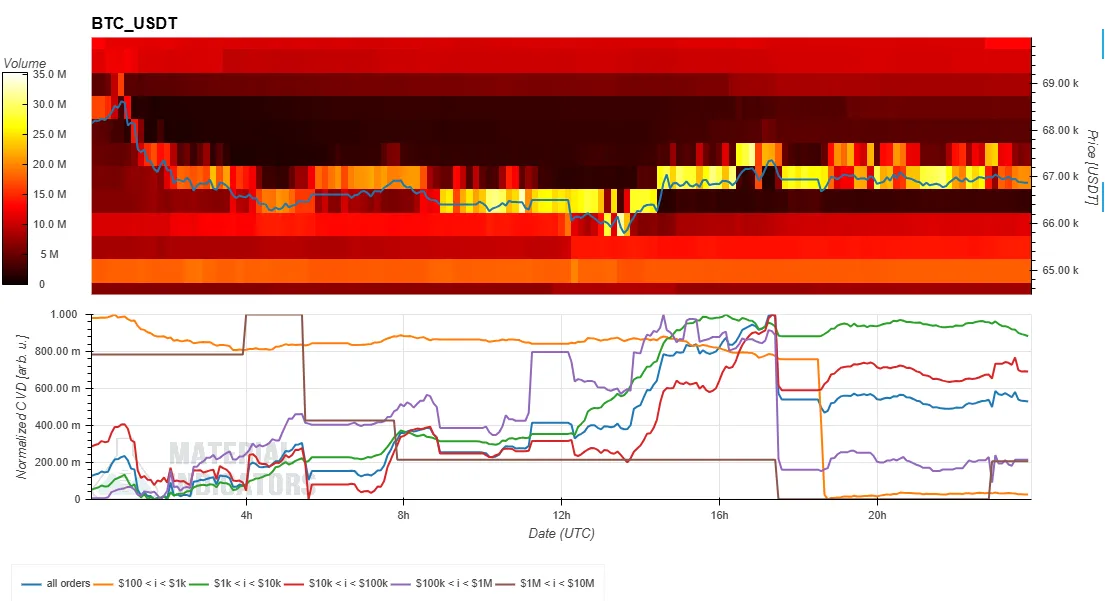
Task: Click the 67.00 k price axis label
Action: coord(1060,177)
